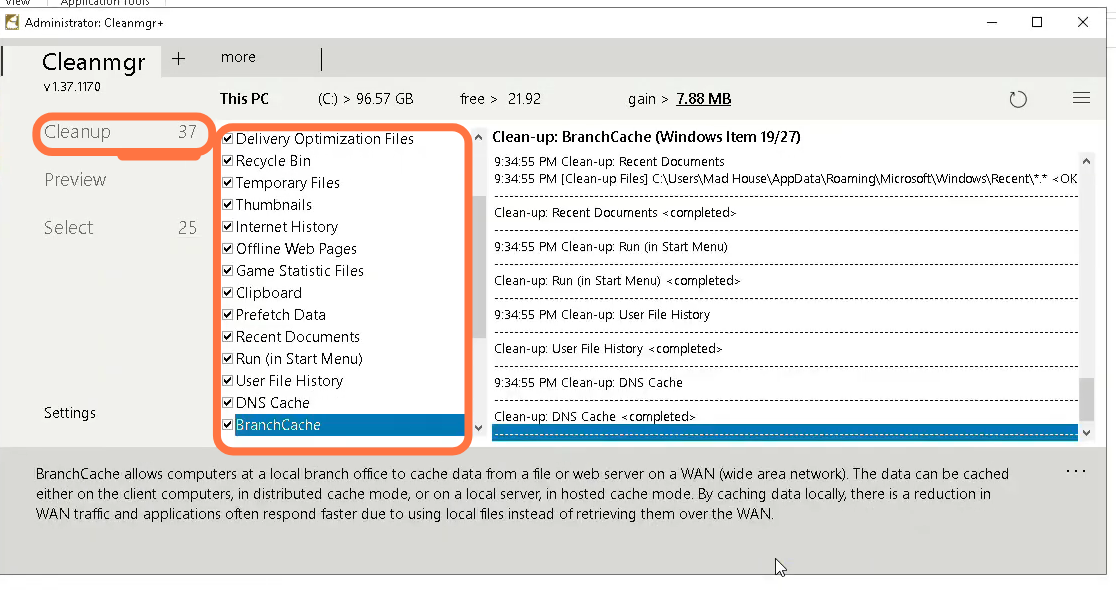Toggle the Recycle Bin checkbox

click(x=228, y=161)
